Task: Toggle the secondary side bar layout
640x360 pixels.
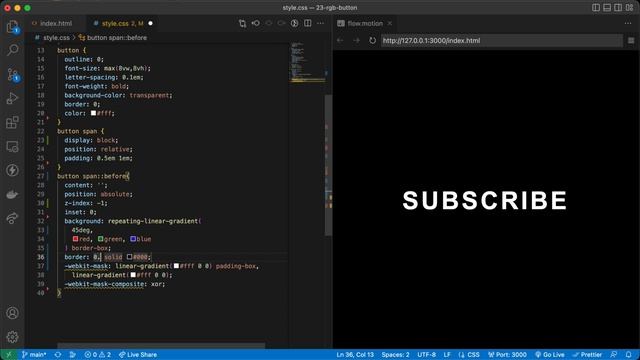Action: tap(618, 8)
